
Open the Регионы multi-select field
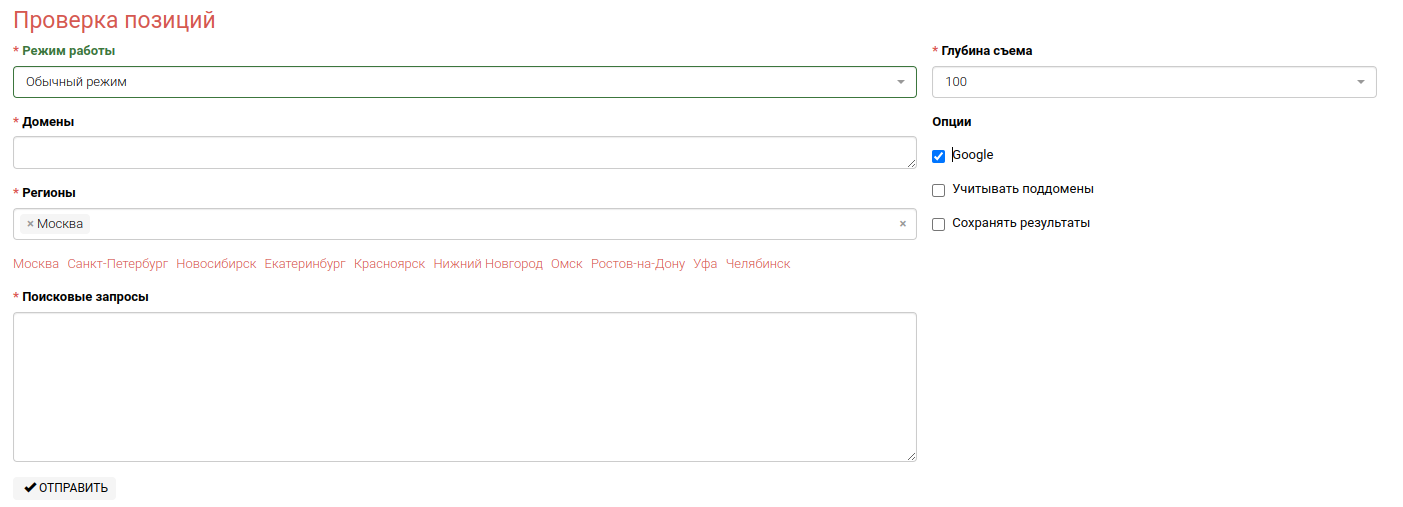pyautogui.click(x=490, y=224)
